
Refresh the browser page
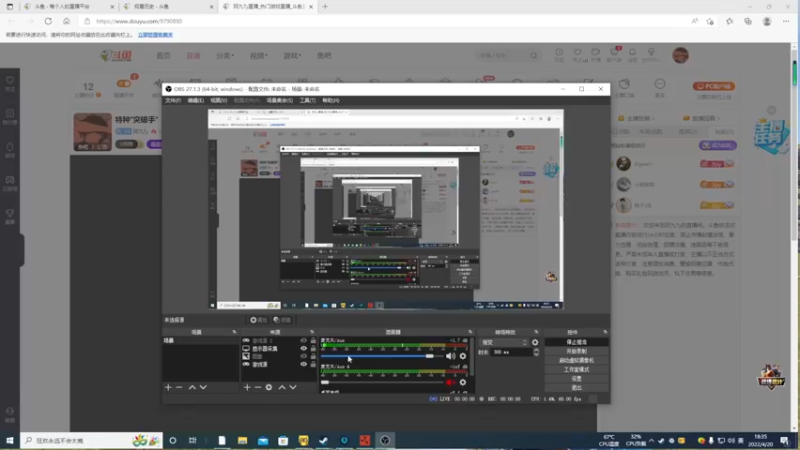(x=48, y=21)
